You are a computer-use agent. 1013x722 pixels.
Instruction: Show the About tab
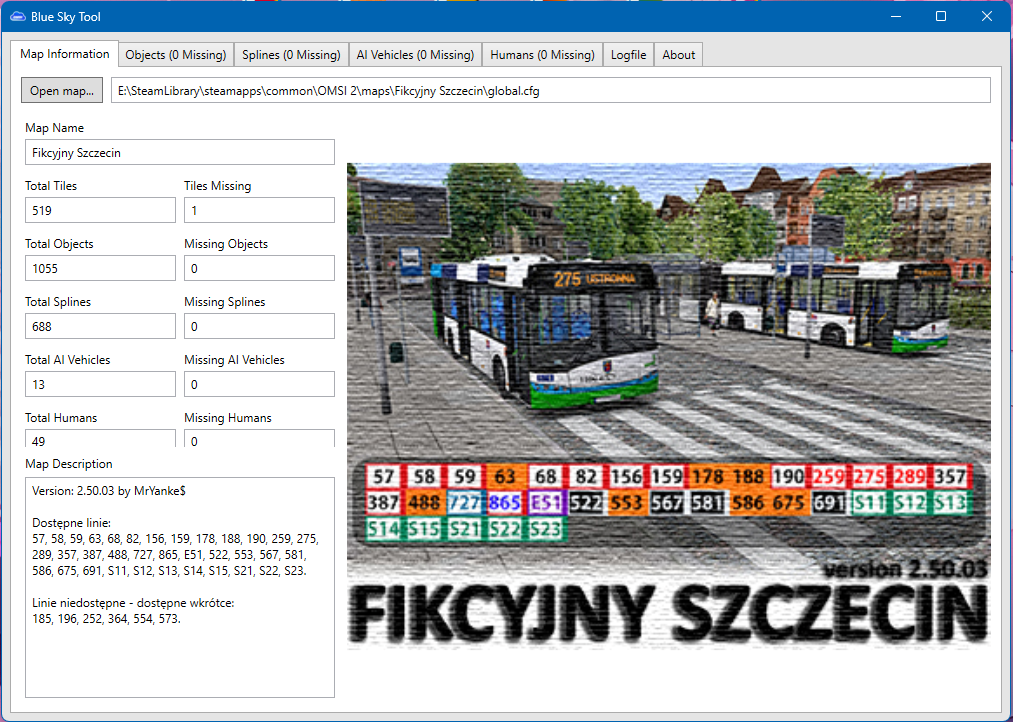[x=678, y=55]
